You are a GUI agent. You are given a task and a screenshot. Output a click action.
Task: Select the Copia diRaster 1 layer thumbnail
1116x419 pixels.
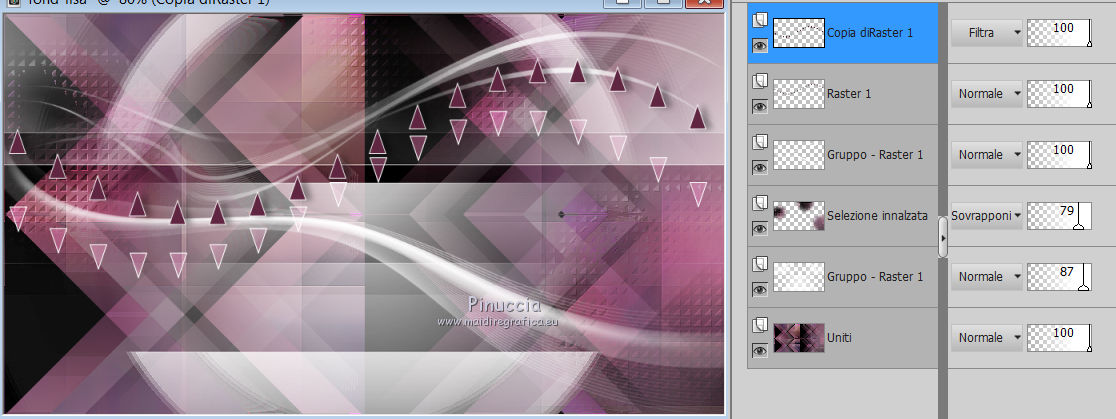(799, 33)
